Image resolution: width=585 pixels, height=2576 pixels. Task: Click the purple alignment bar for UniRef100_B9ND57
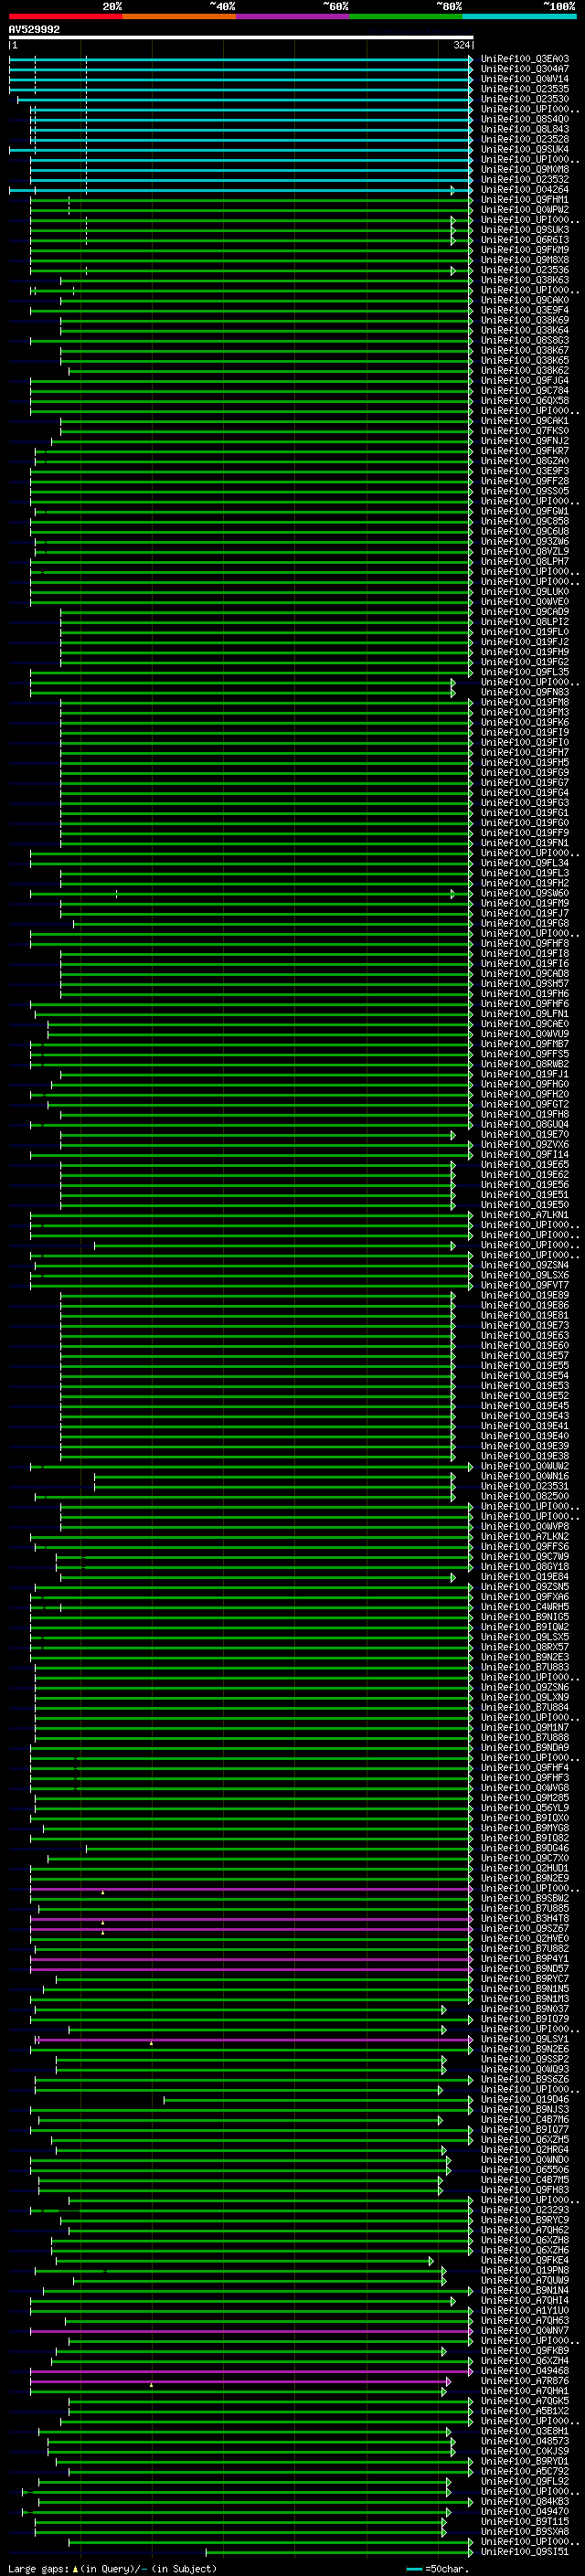point(250,1969)
